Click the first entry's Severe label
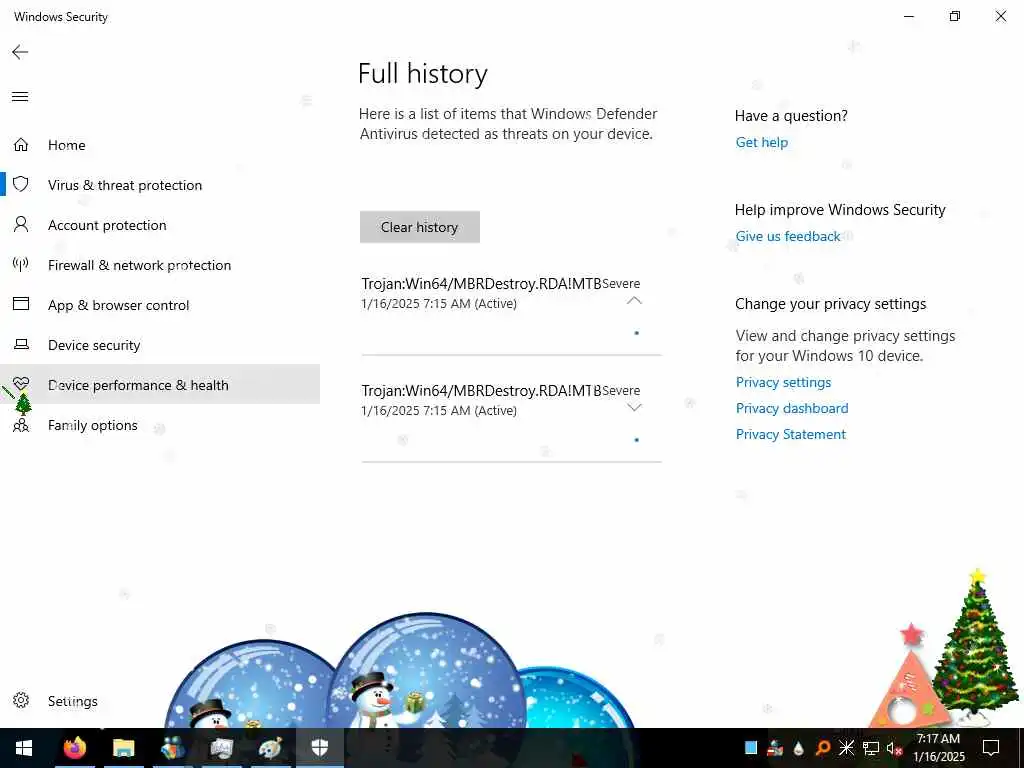The width and height of the screenshot is (1024, 768). (621, 283)
